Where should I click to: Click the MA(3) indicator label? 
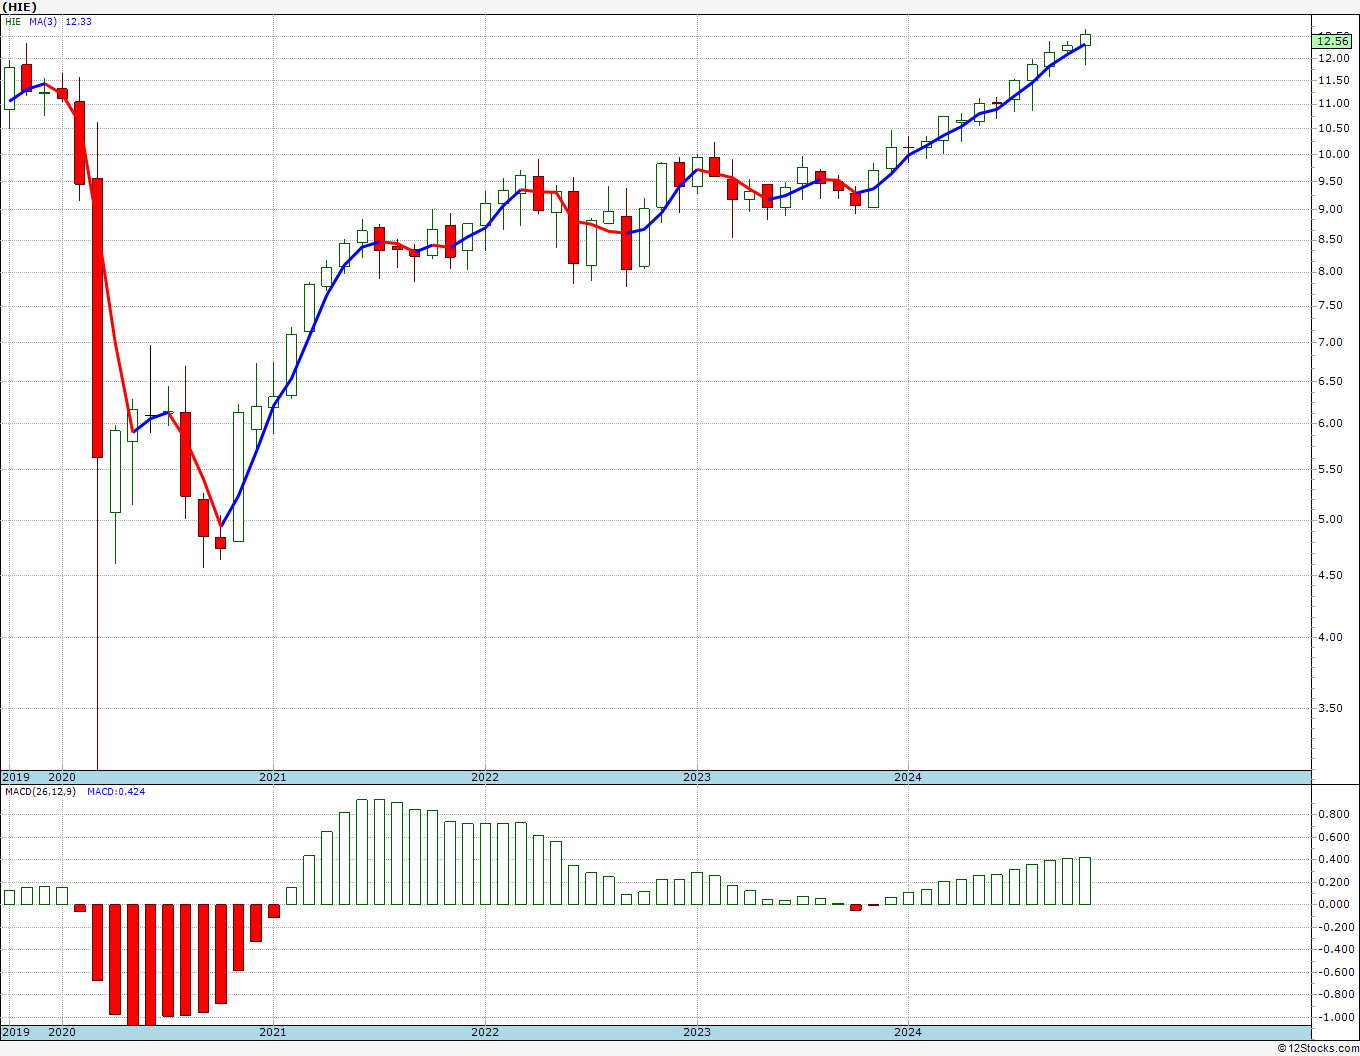click(x=44, y=21)
